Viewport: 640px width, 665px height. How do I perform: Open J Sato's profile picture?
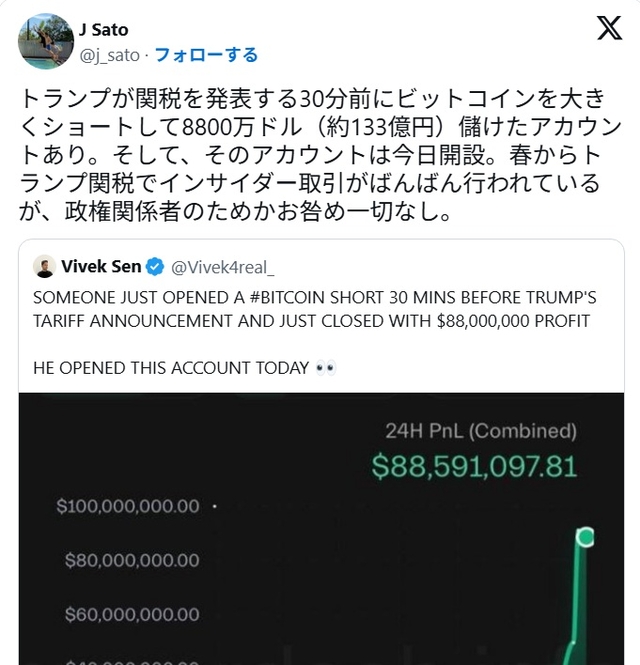click(44, 41)
